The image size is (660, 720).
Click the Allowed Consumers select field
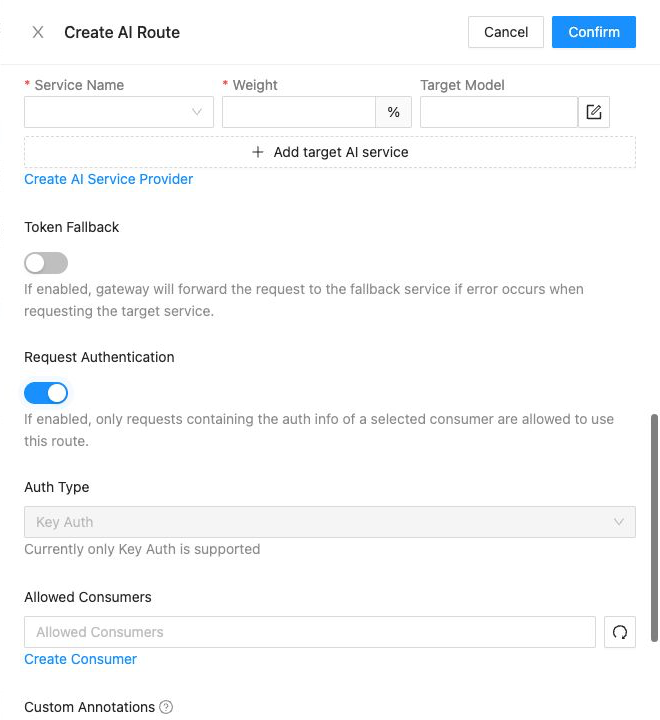(310, 632)
